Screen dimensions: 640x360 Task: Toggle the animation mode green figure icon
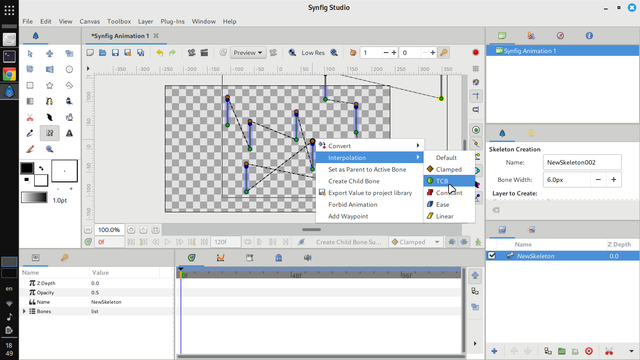tap(478, 242)
